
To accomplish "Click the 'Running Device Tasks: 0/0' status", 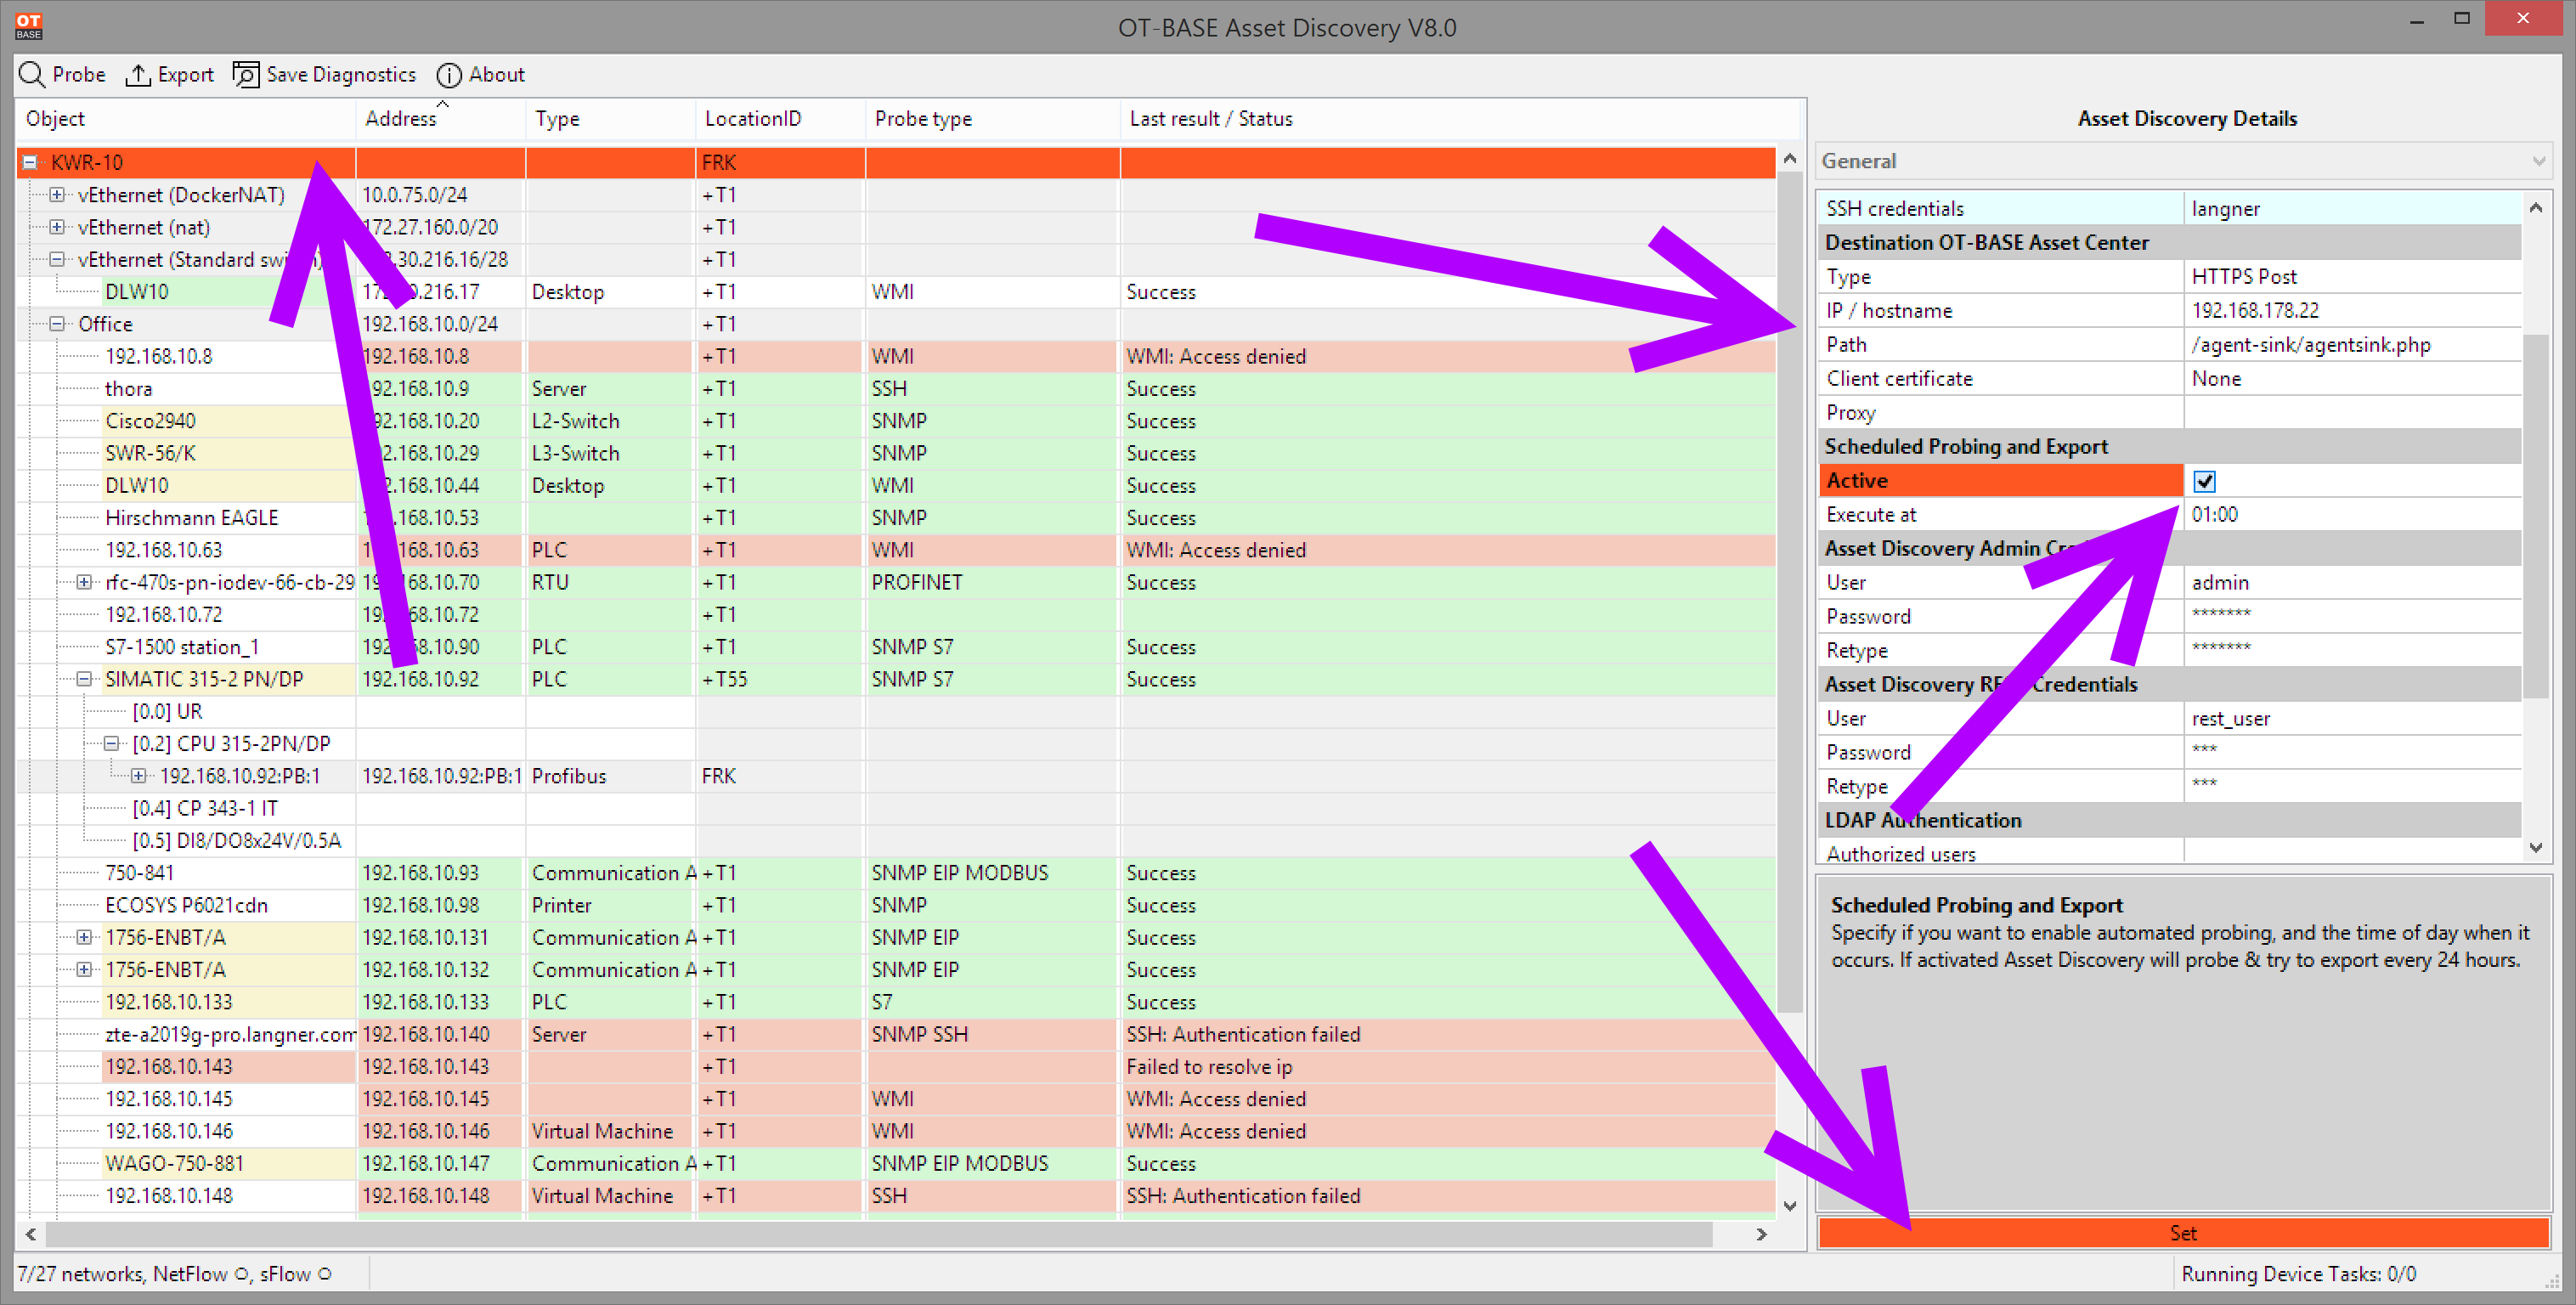I will [x=2299, y=1274].
